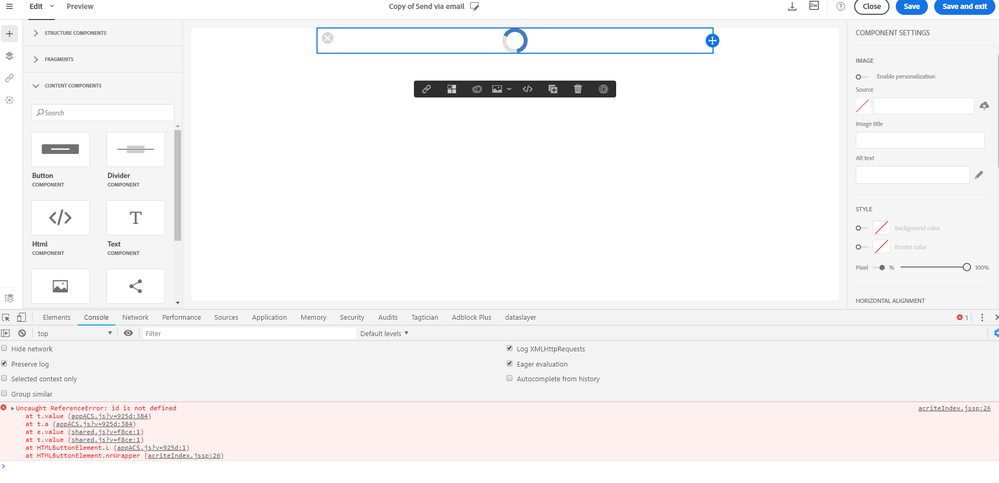Image resolution: width=999 pixels, height=483 pixels.
Task: Uncheck Eager evaluation
Action: [x=510, y=364]
